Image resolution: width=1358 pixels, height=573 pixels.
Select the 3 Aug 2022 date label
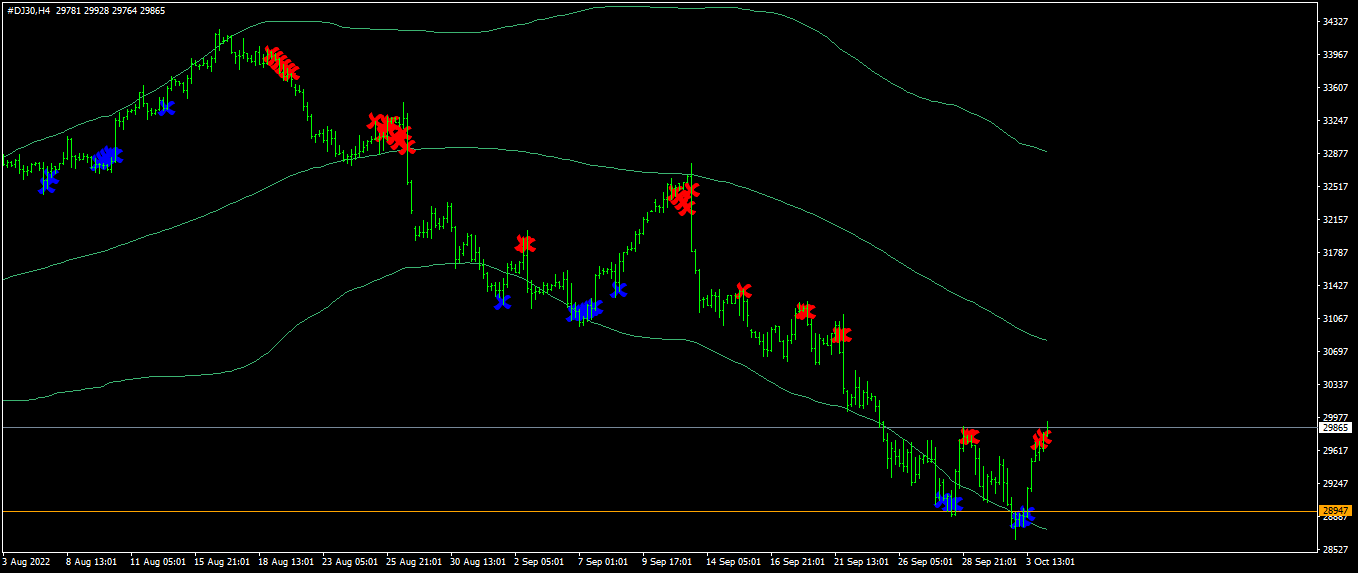26,562
